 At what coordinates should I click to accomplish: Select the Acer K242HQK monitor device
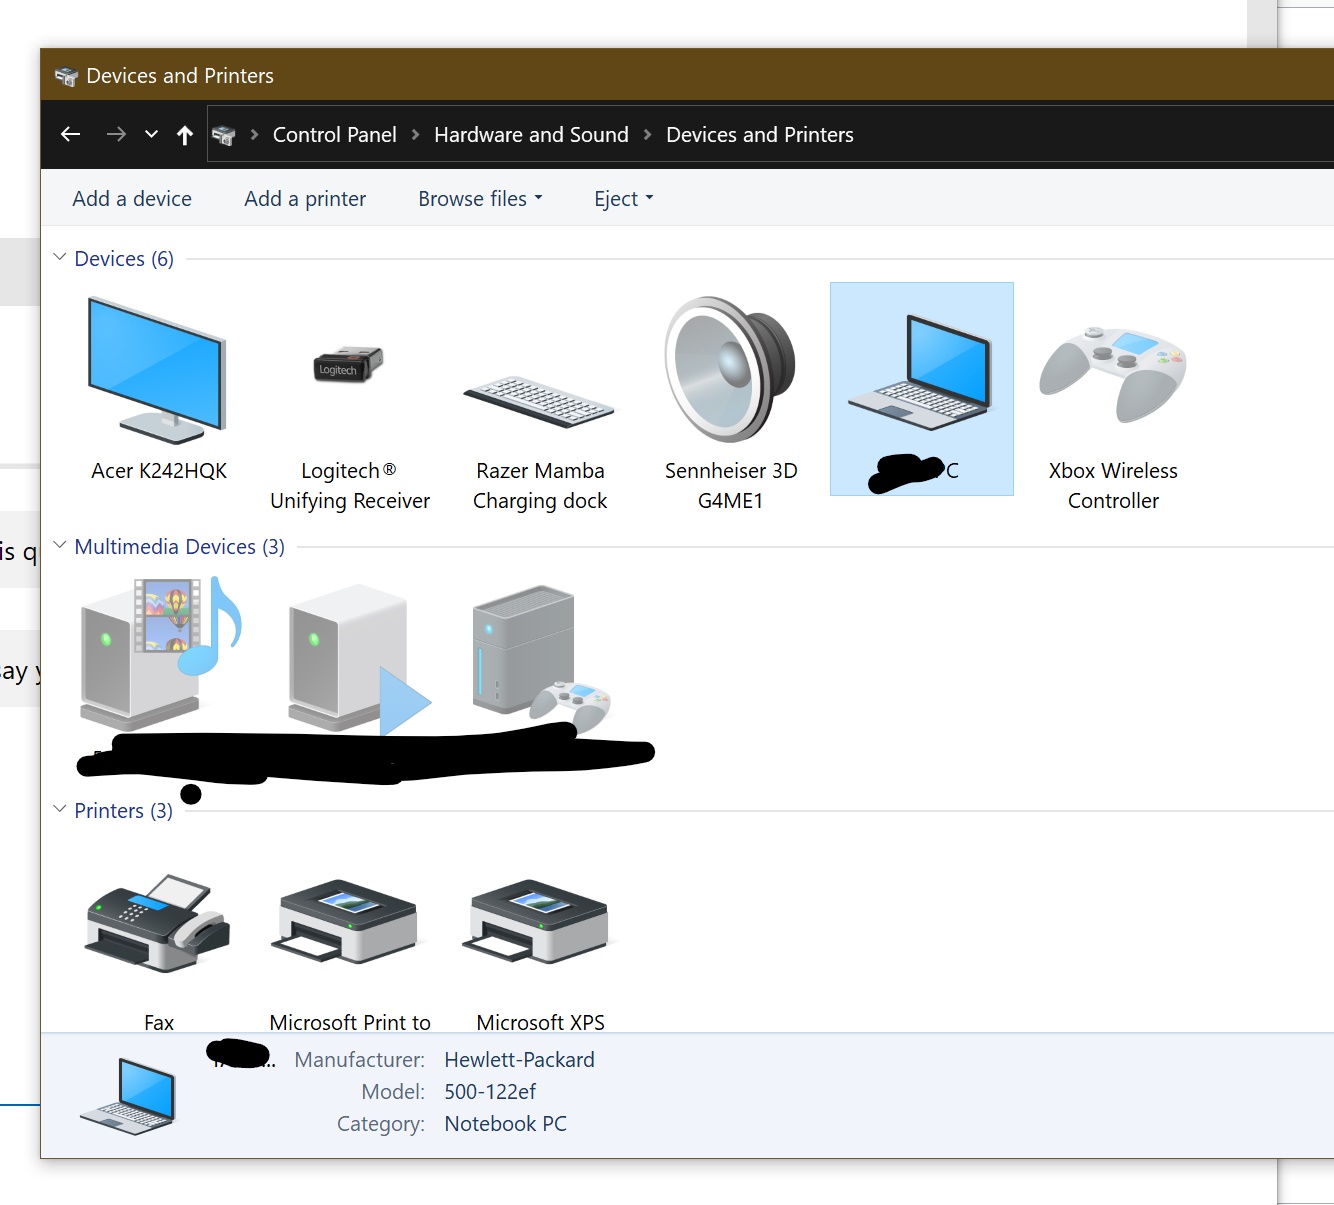click(x=158, y=389)
